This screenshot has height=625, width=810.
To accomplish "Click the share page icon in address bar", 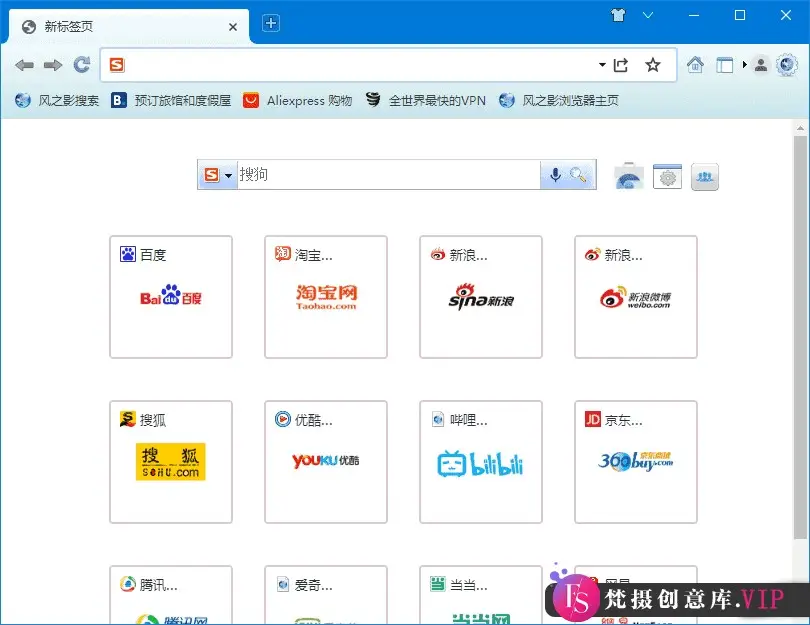I will tap(620, 65).
